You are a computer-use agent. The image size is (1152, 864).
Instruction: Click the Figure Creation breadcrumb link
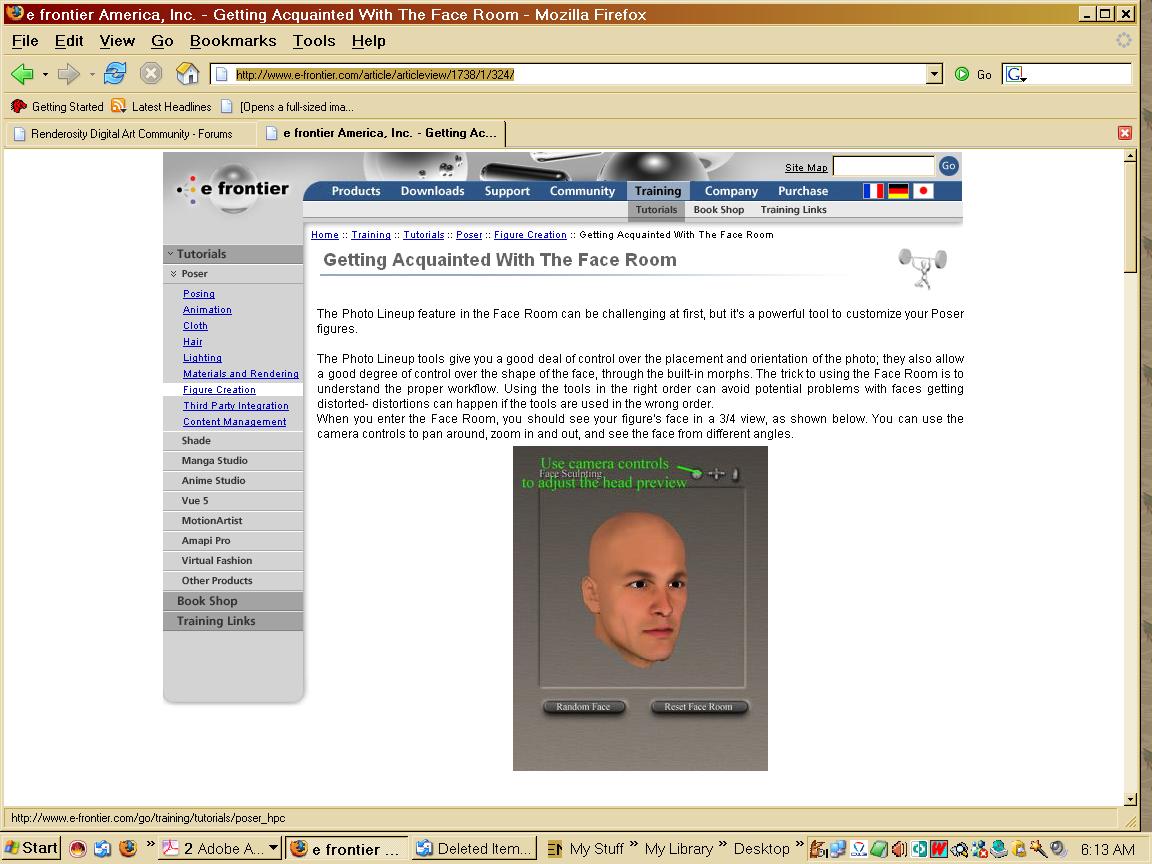point(530,235)
